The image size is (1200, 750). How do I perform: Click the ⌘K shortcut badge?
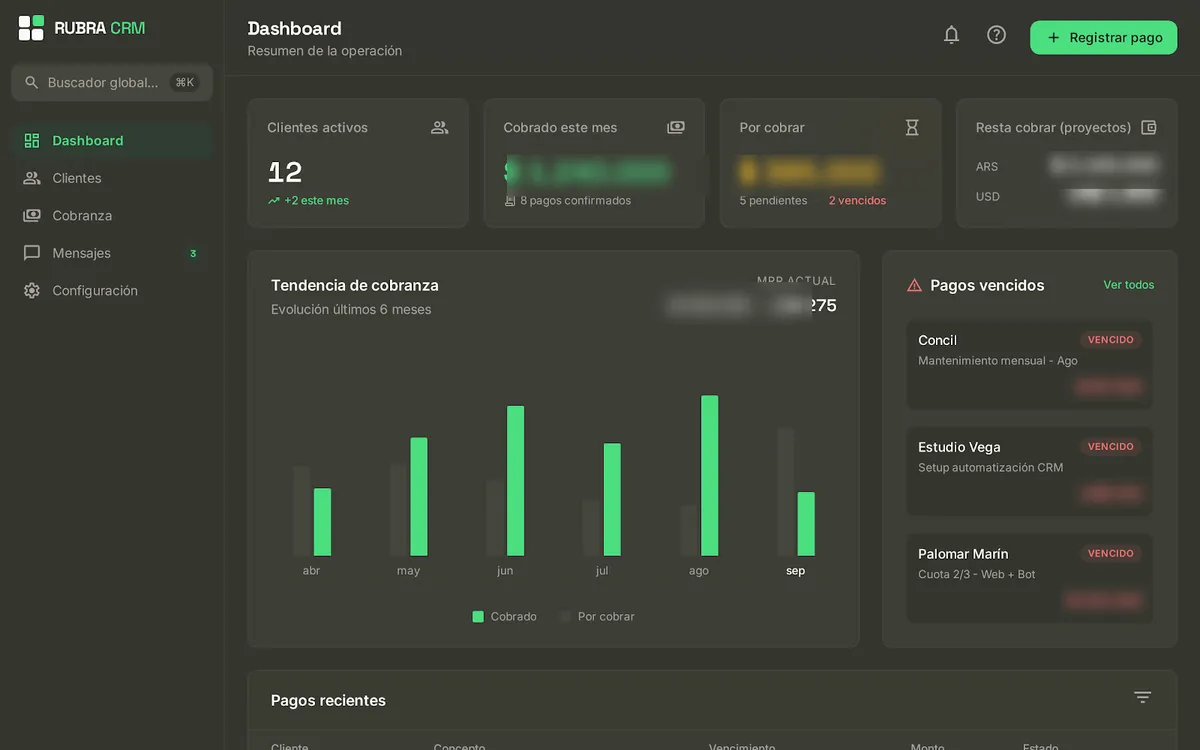click(x=185, y=82)
